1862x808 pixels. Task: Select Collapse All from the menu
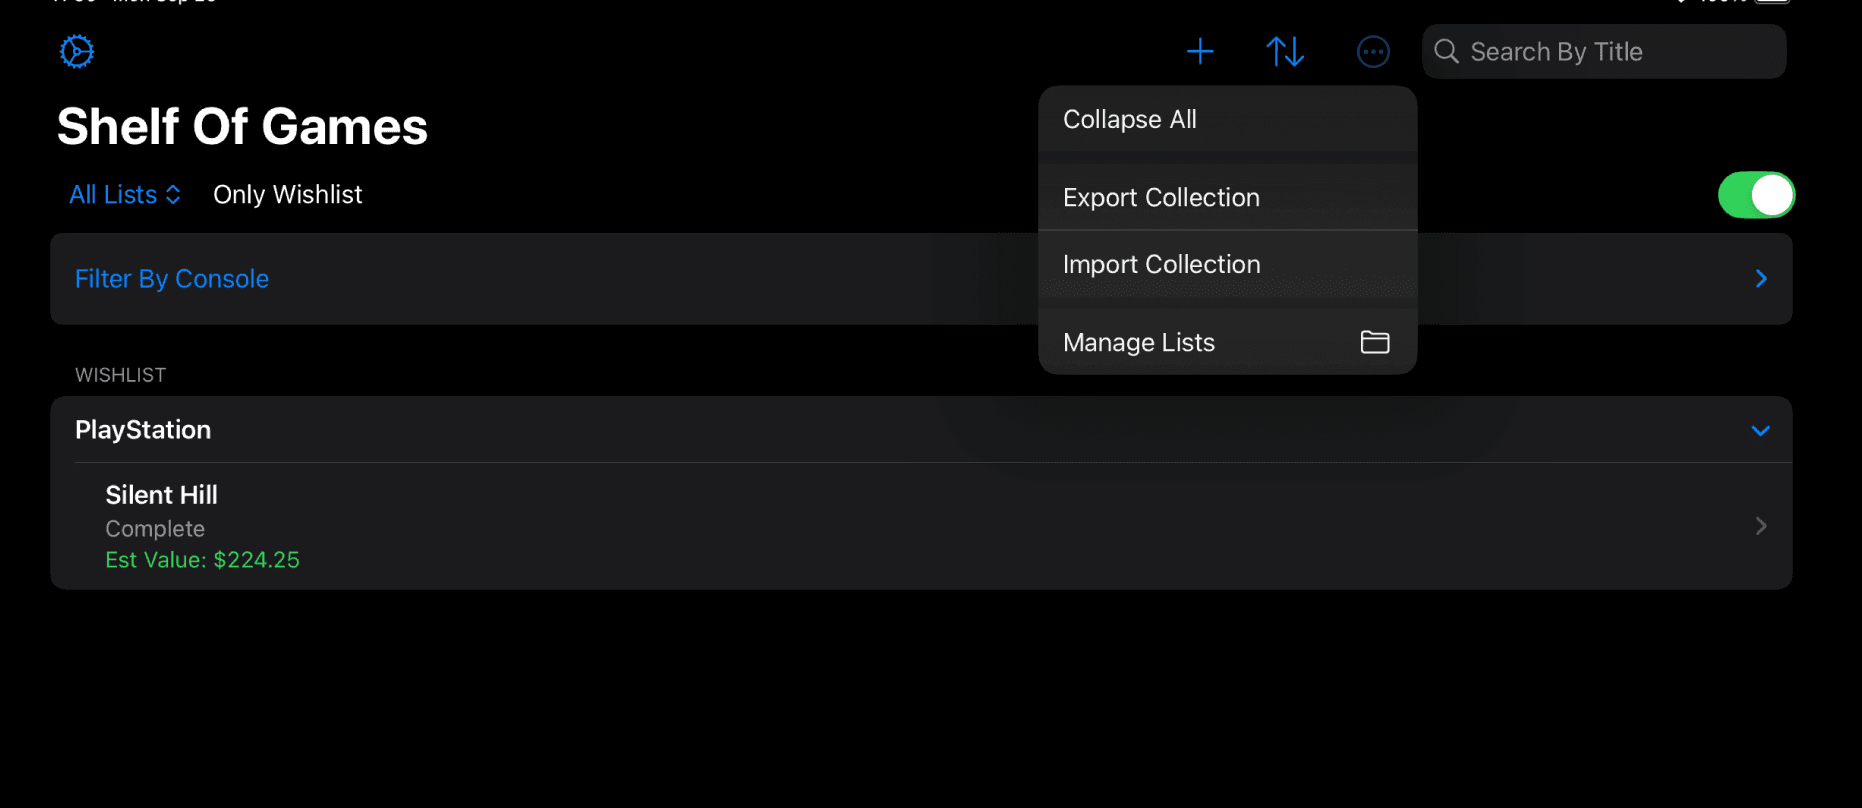1130,119
